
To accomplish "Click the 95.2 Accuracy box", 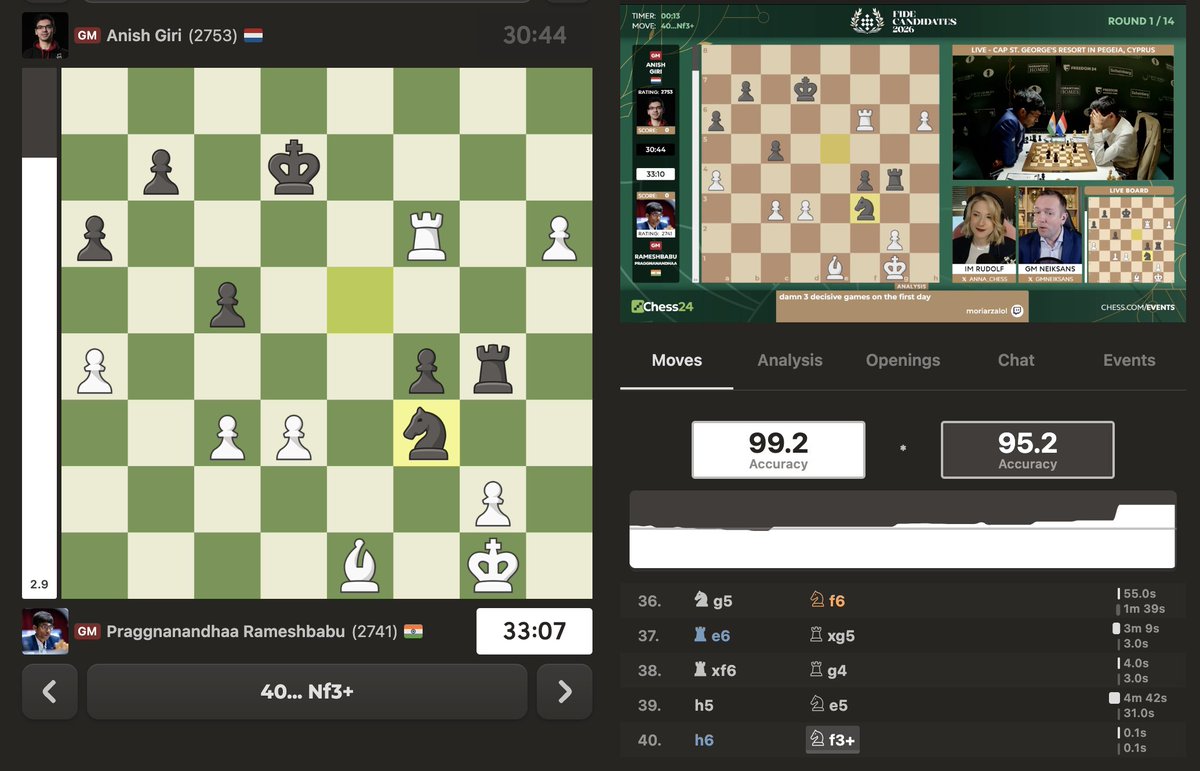I will coord(1027,449).
